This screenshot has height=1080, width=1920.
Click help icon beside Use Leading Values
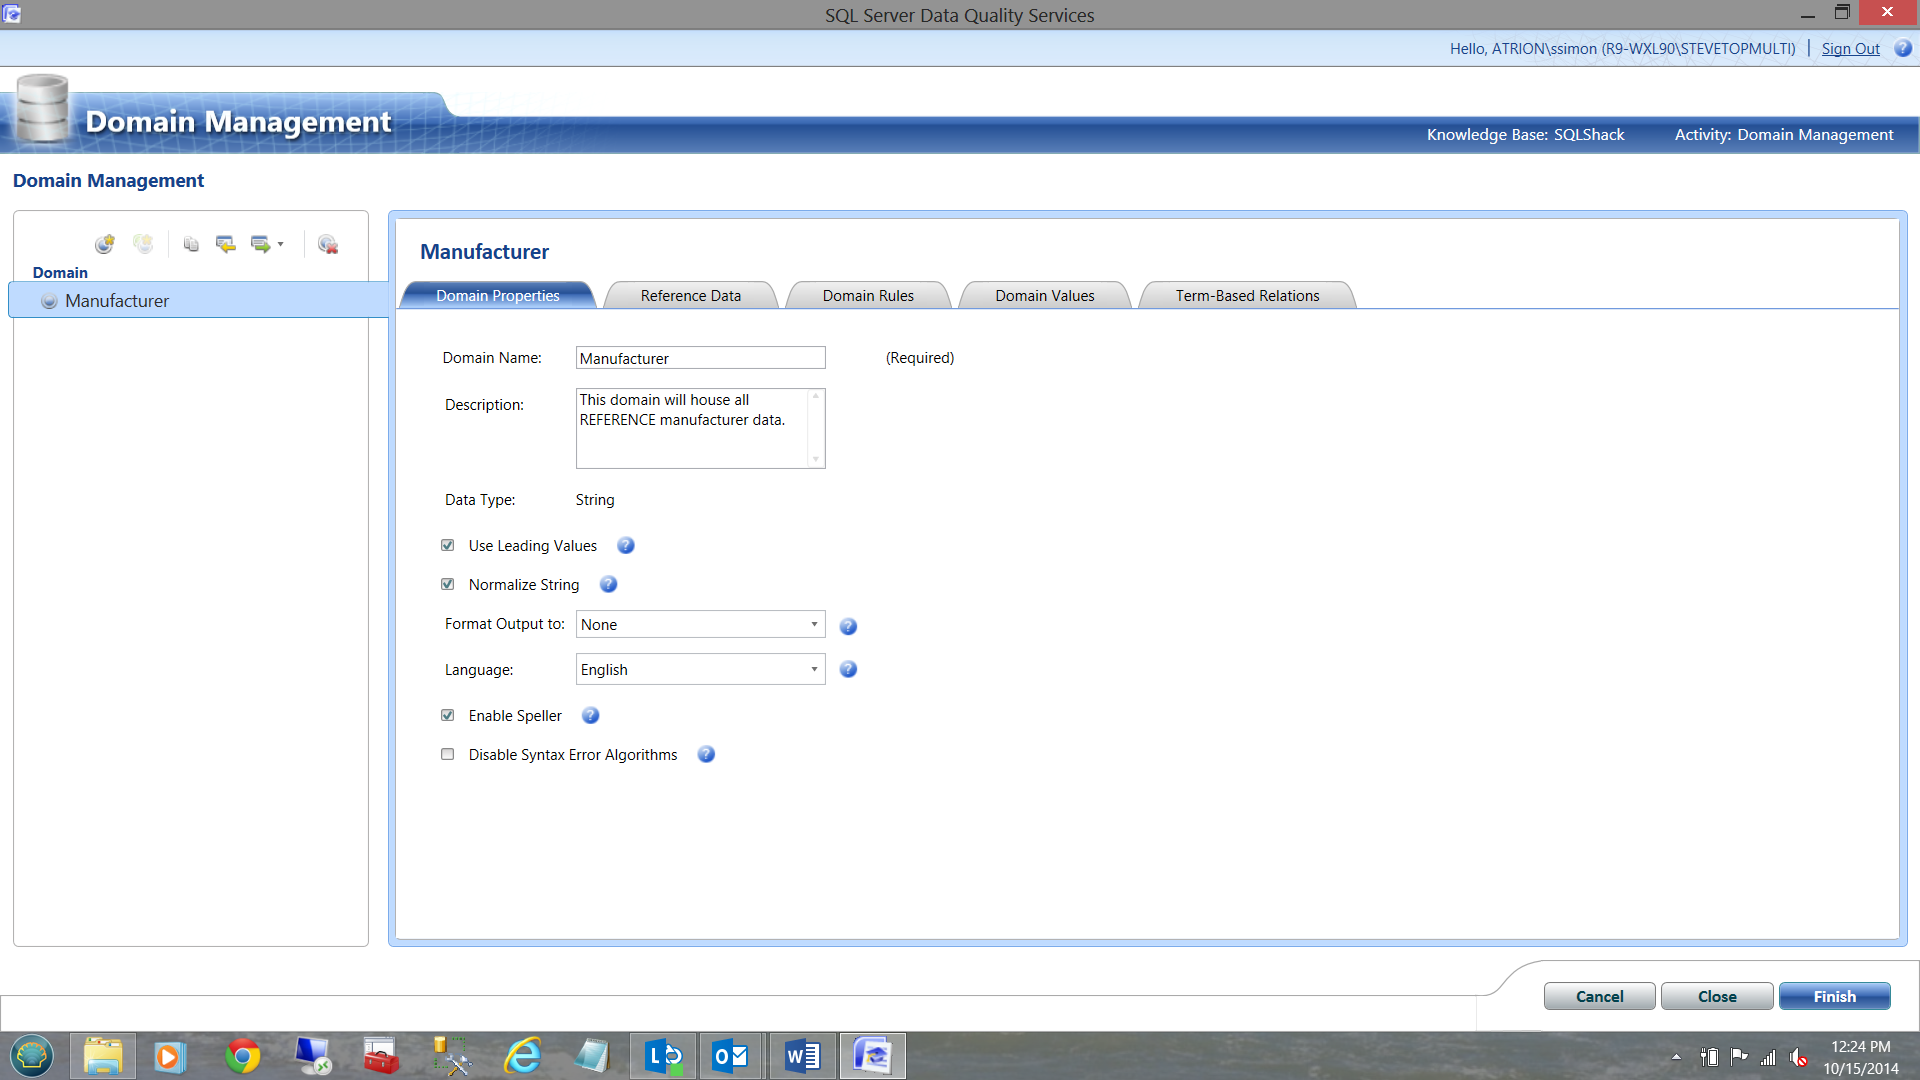(626, 546)
